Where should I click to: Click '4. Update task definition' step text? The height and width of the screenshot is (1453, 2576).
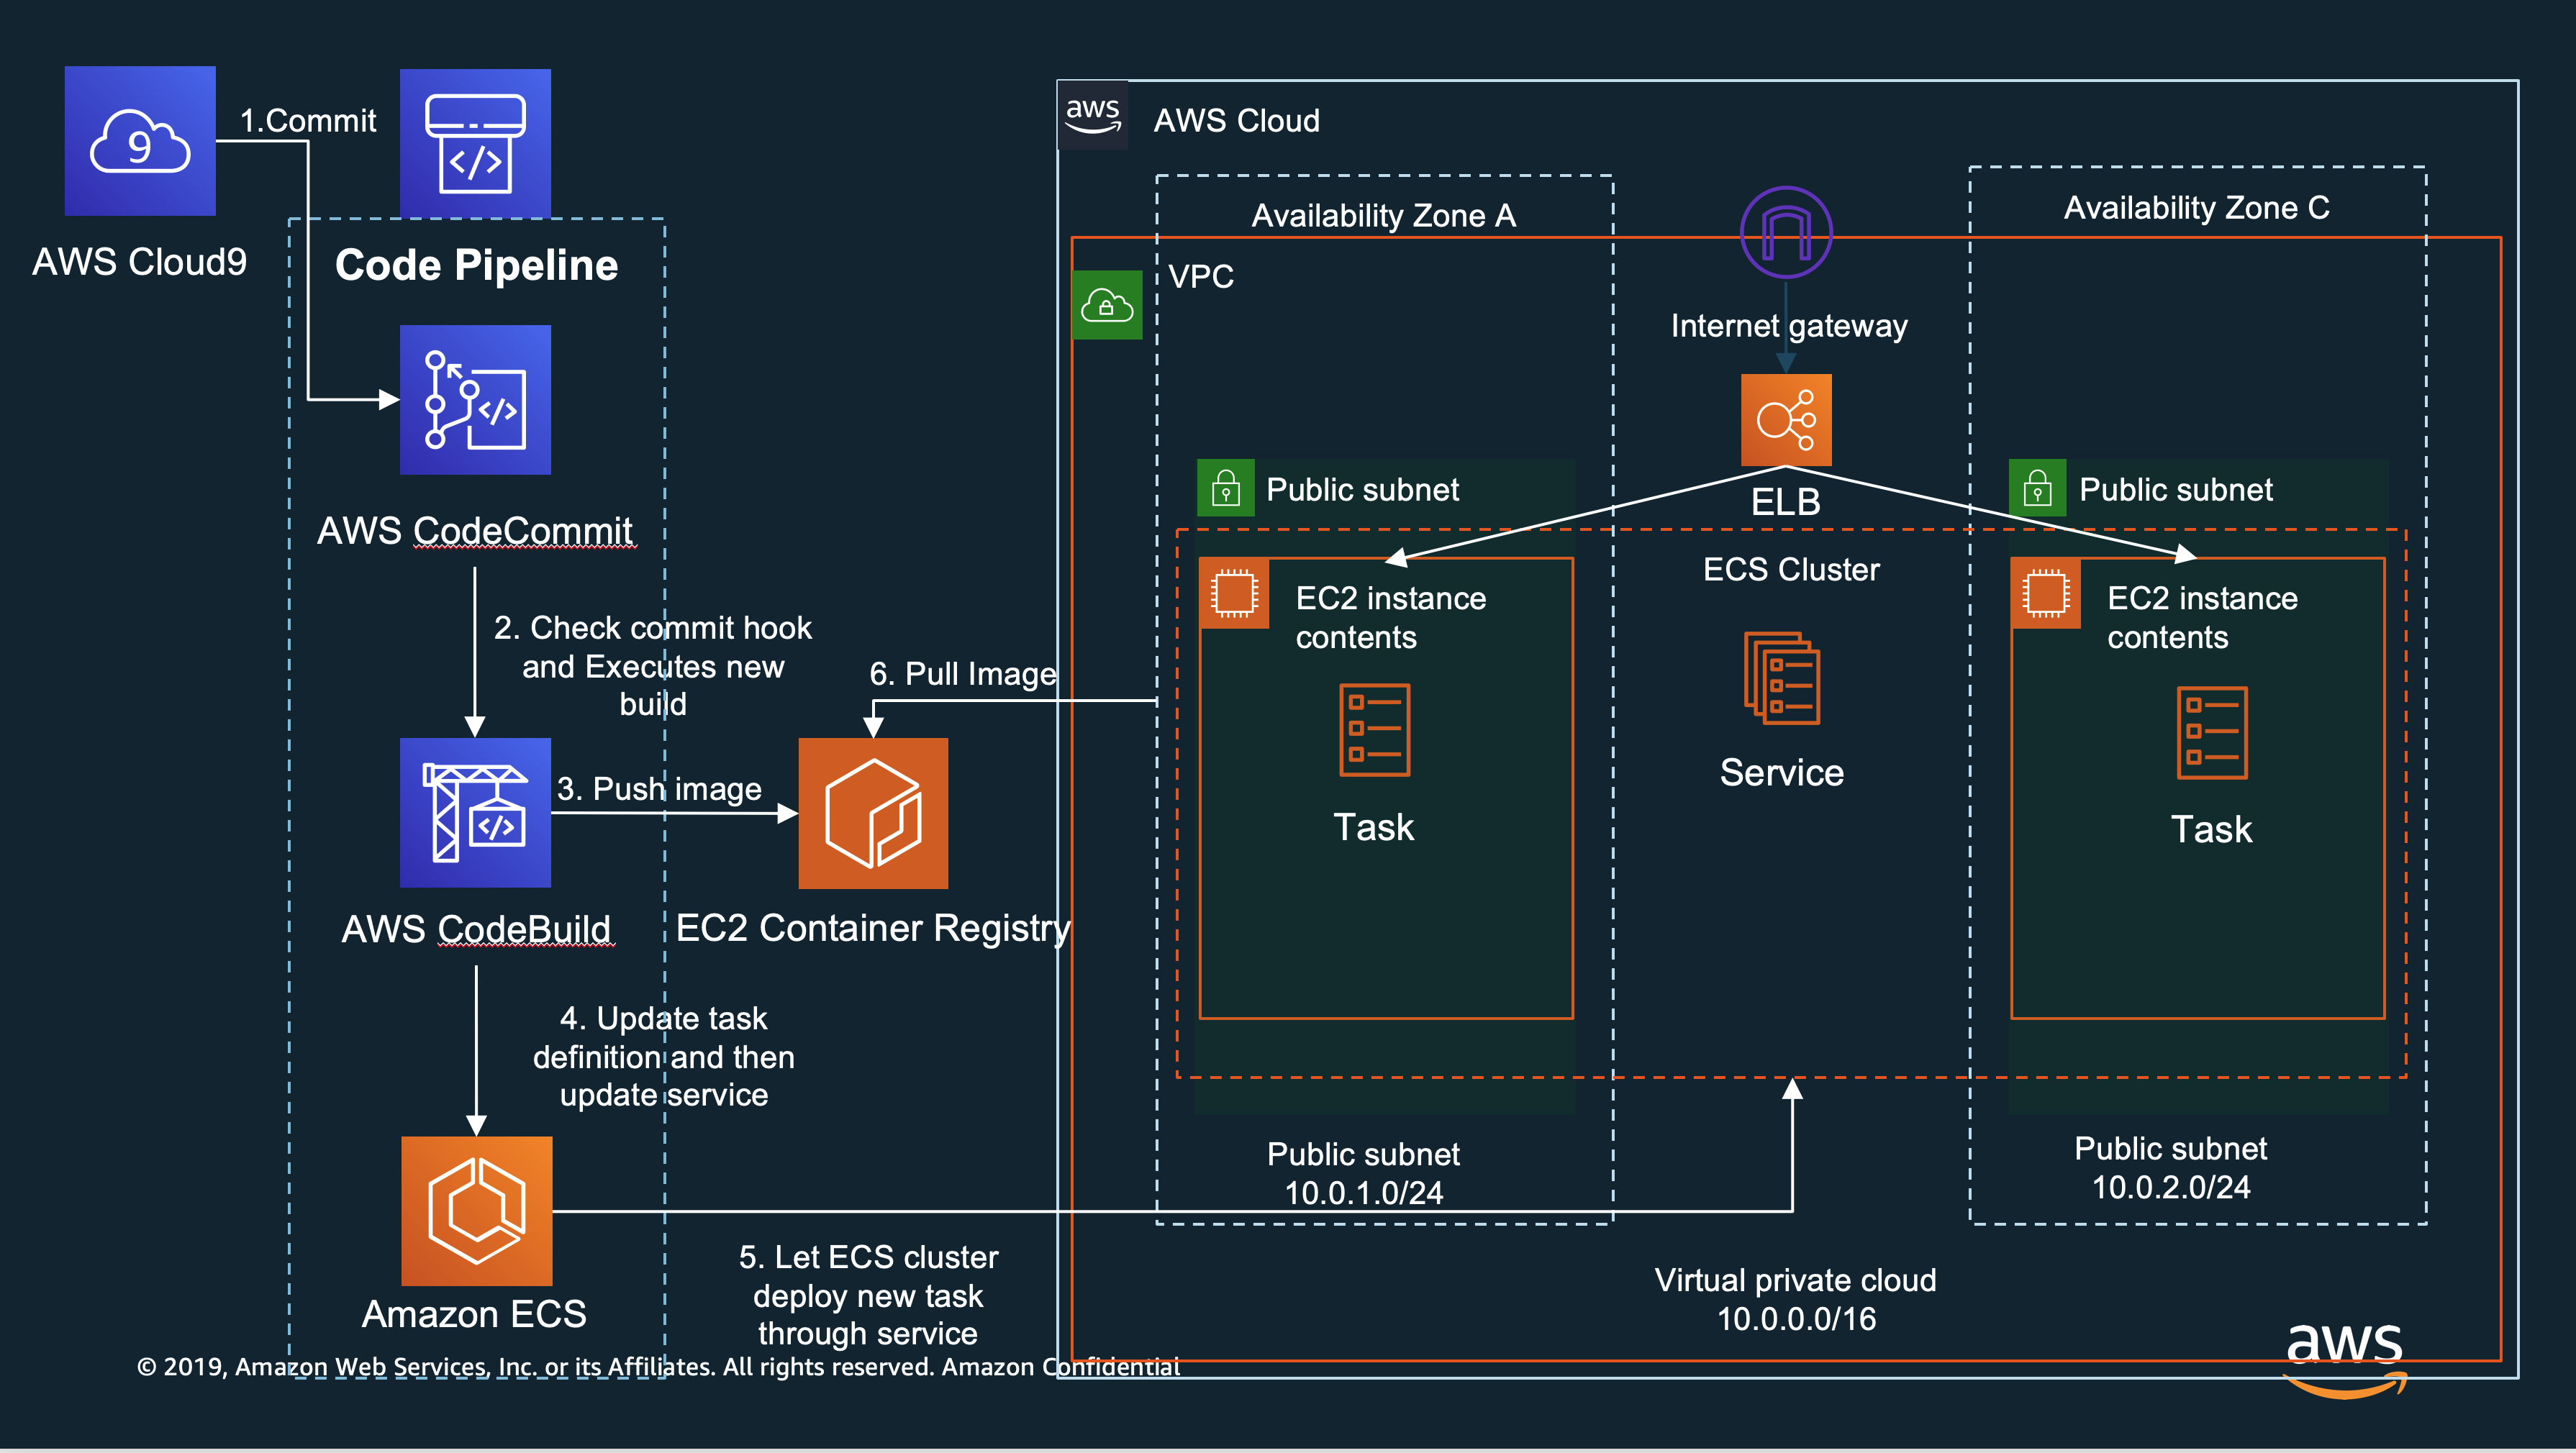coord(664,1057)
